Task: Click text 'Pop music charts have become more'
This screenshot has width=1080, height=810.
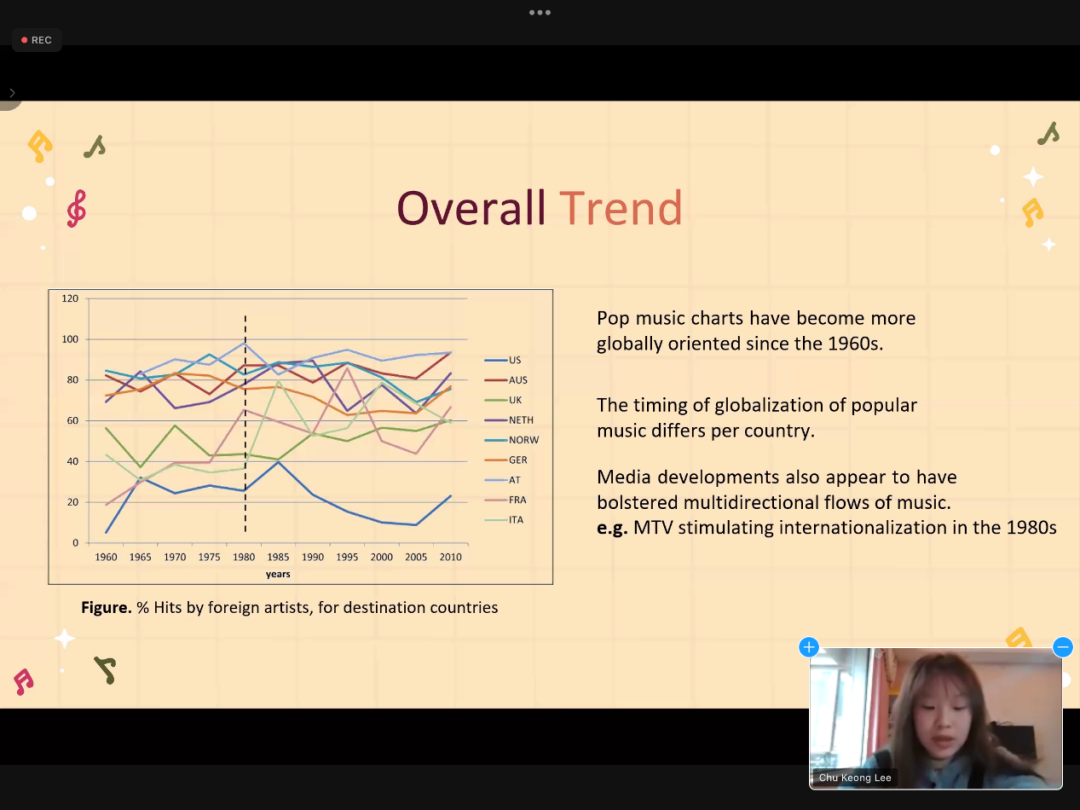Action: 756,318
